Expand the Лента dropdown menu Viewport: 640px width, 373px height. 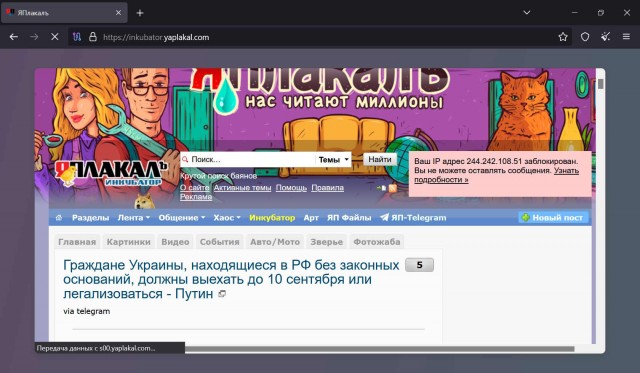click(x=133, y=218)
